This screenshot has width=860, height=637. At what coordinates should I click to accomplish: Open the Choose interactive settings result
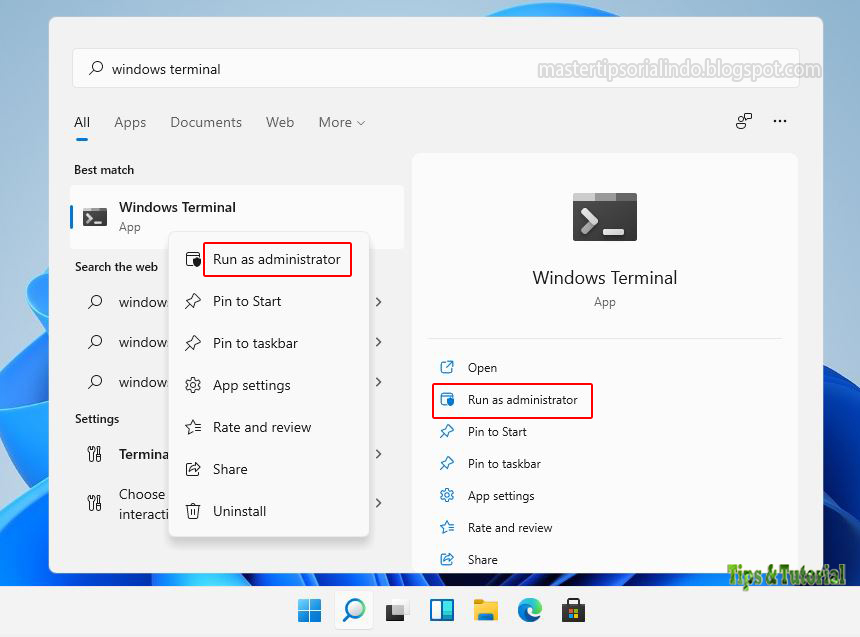237,503
